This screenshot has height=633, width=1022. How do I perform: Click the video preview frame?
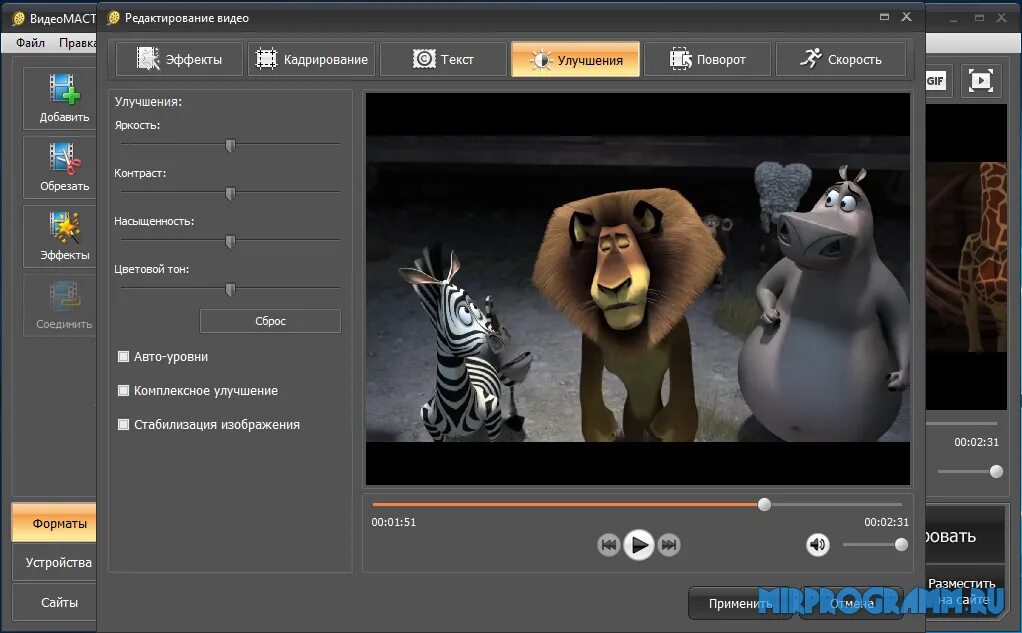tap(637, 289)
